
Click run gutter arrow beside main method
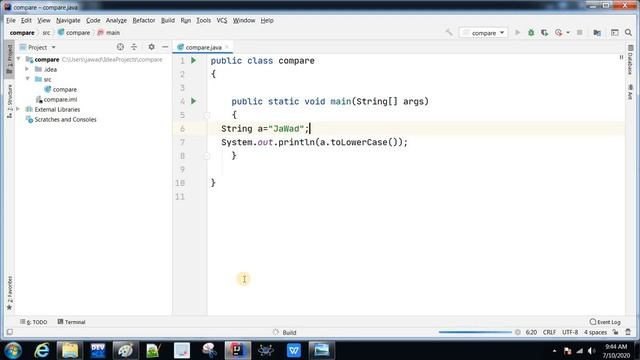point(194,101)
